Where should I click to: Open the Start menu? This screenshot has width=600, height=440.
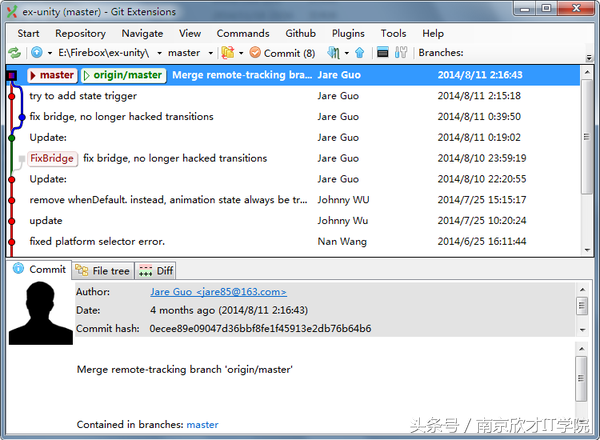[x=28, y=34]
